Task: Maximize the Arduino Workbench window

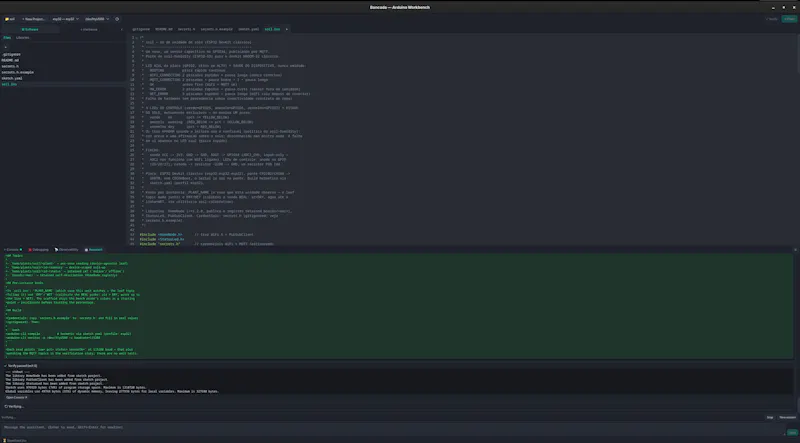Action: click(784, 7)
